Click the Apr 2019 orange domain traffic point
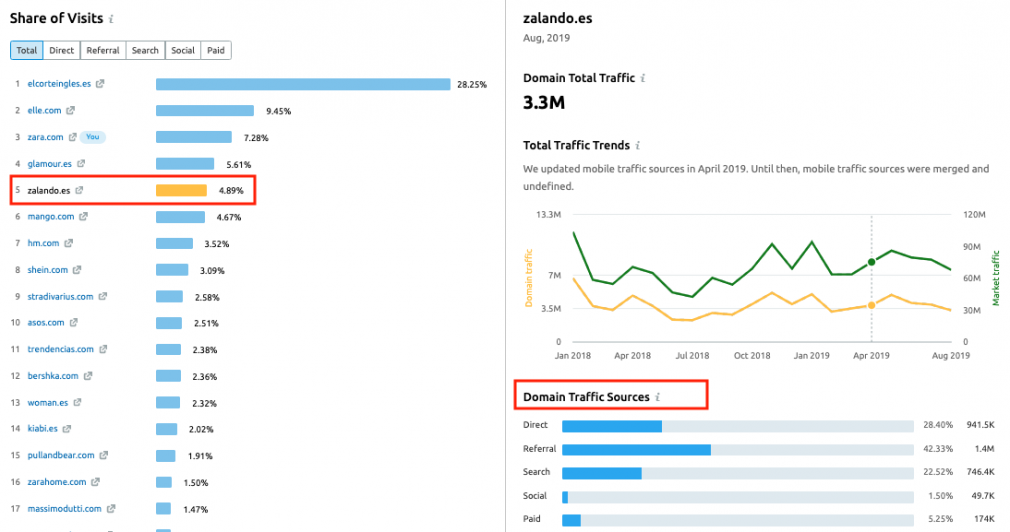 pyautogui.click(x=872, y=305)
